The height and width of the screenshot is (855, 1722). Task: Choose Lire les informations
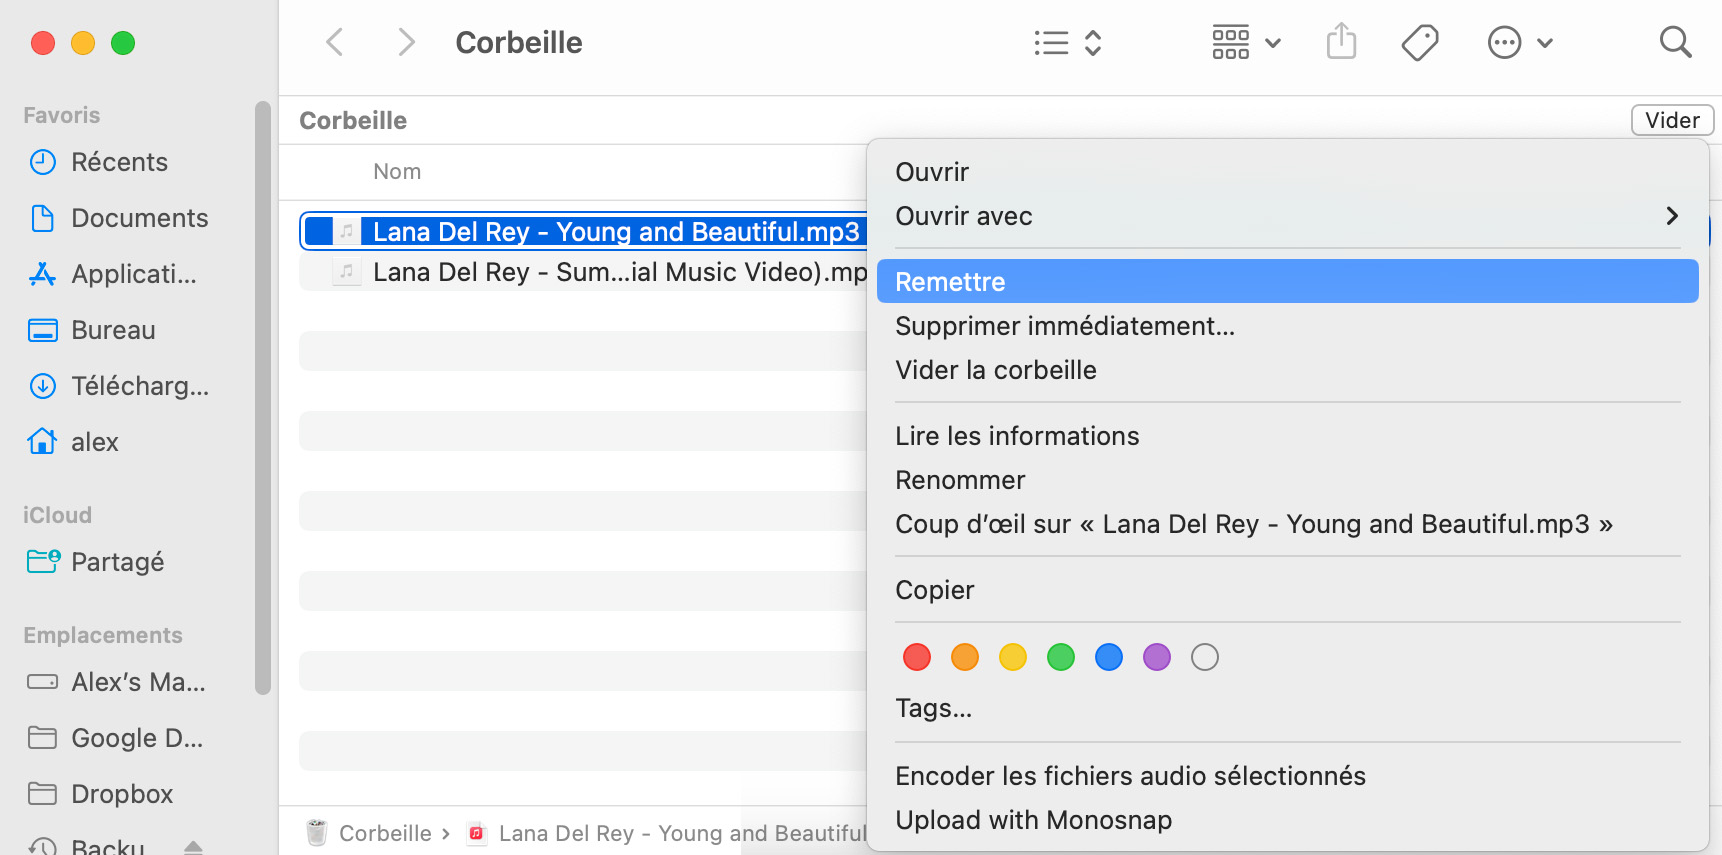[1288, 436]
